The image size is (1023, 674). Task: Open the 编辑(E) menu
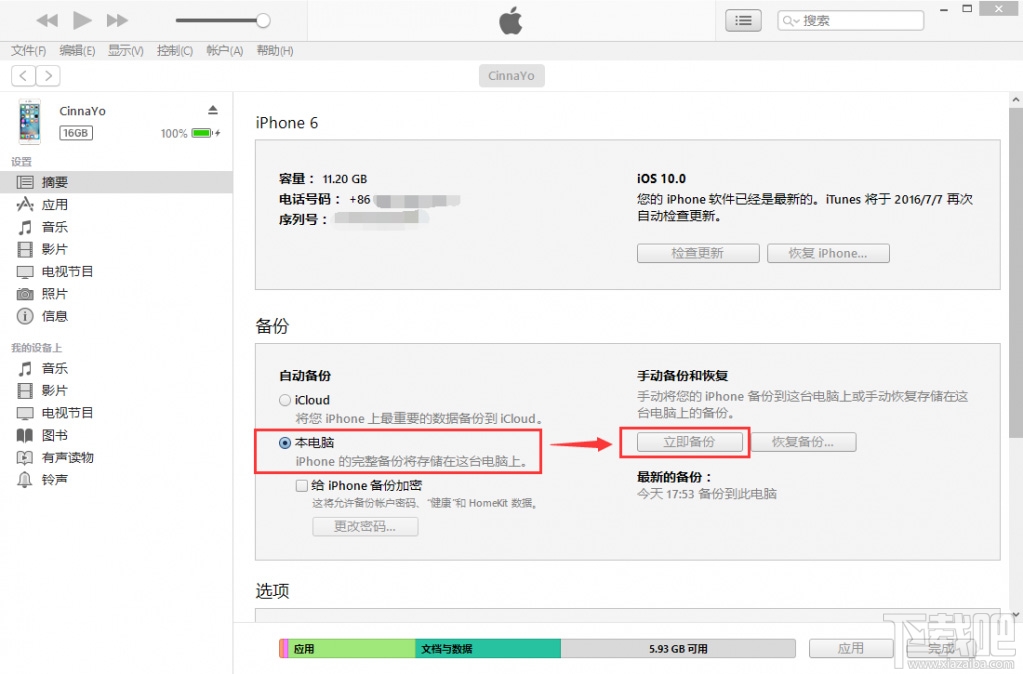pos(77,50)
